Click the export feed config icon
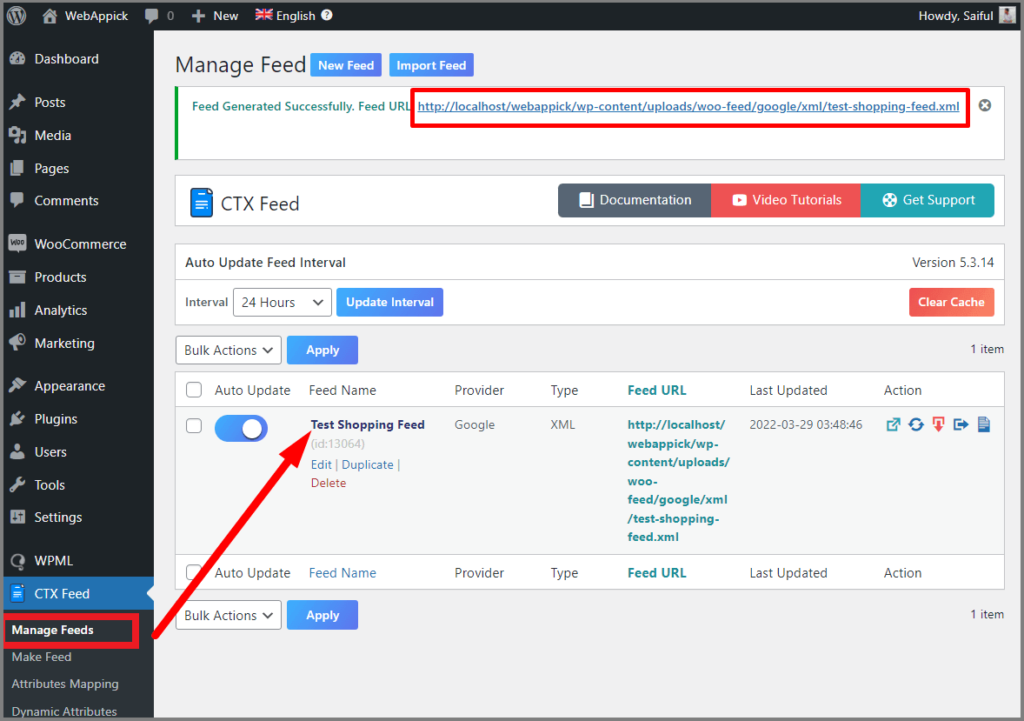The width and height of the screenshot is (1024, 721). [x=961, y=425]
